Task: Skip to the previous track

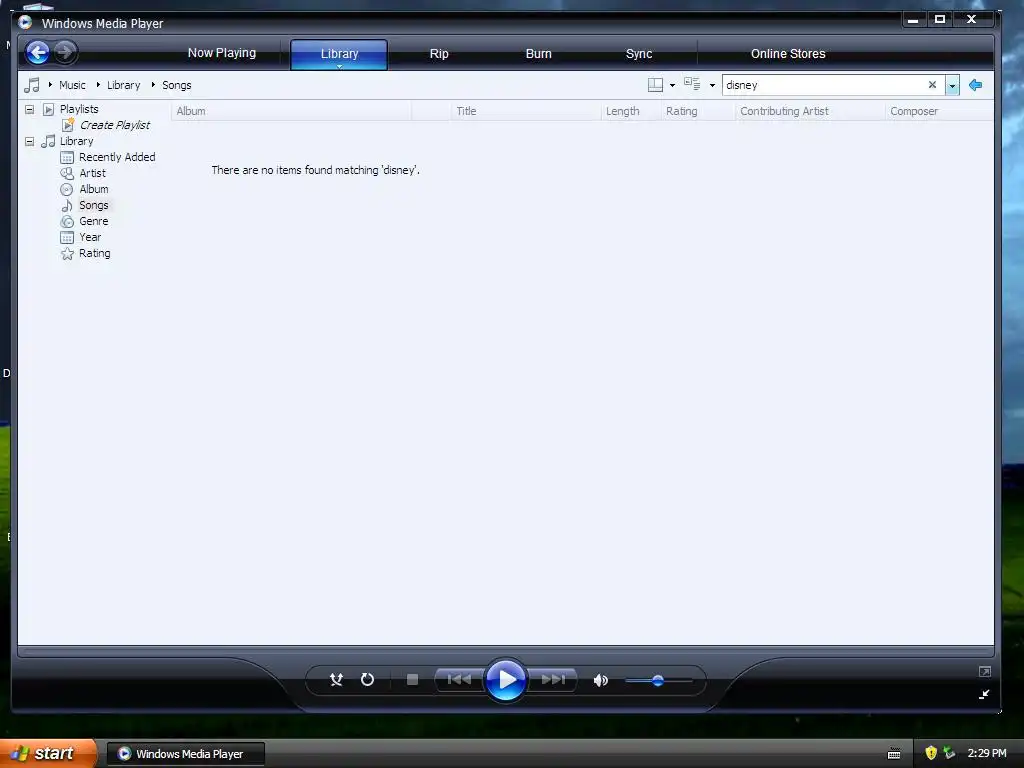Action: coord(459,680)
